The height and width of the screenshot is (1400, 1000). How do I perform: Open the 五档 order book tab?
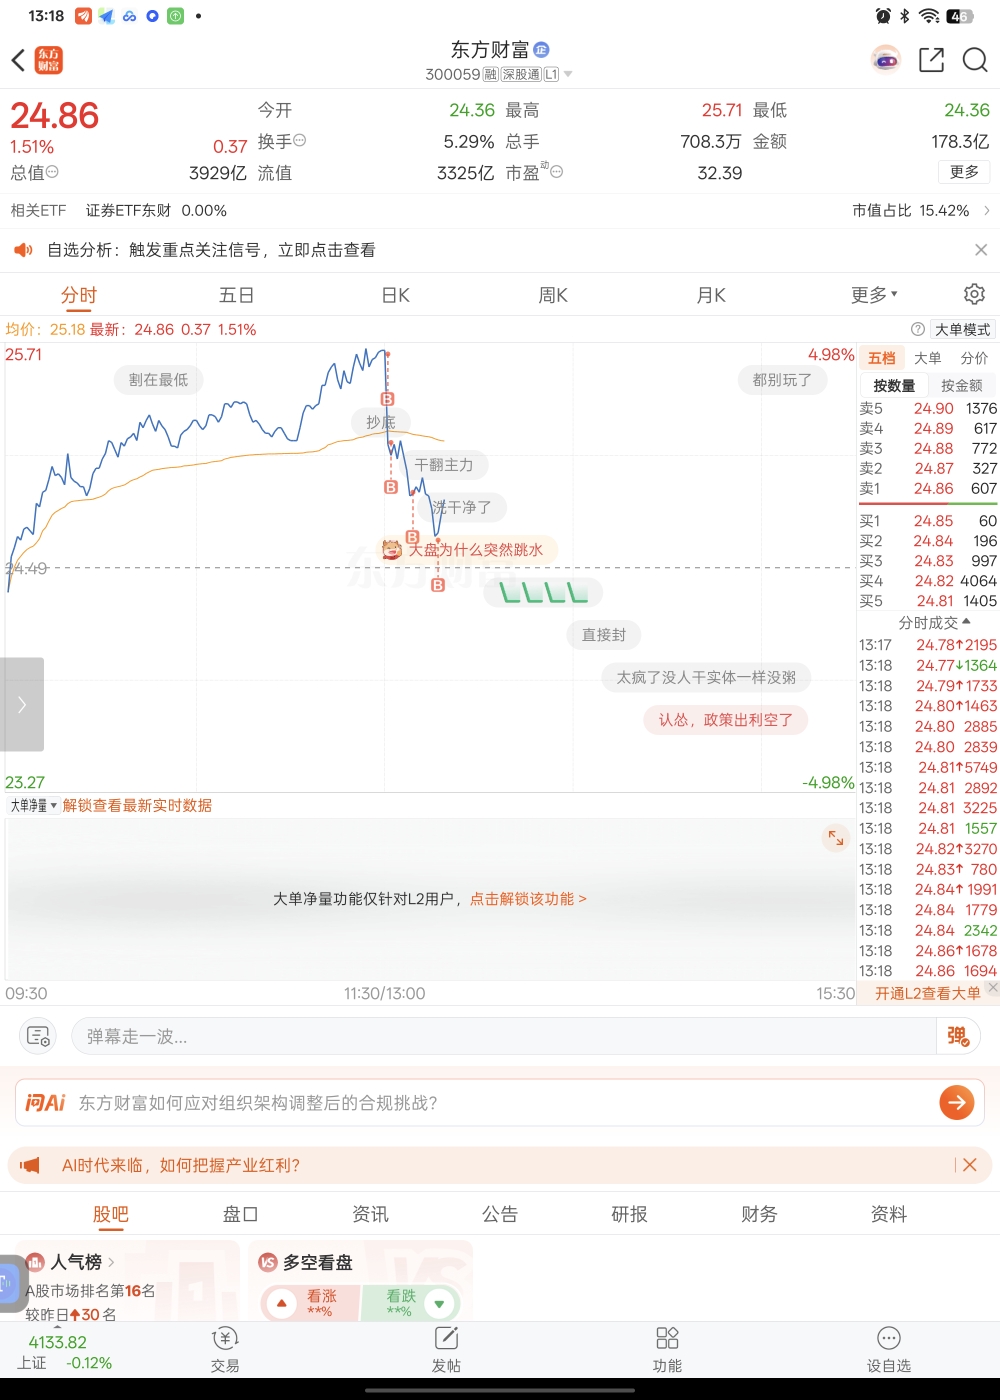pyautogui.click(x=882, y=358)
